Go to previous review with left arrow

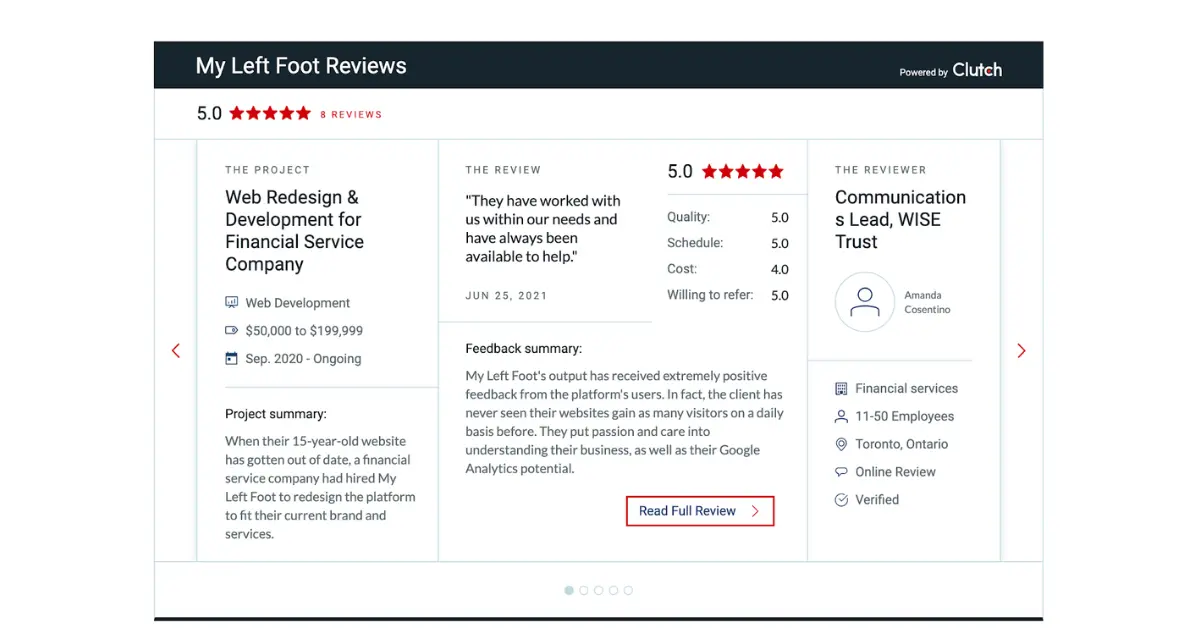(x=176, y=351)
